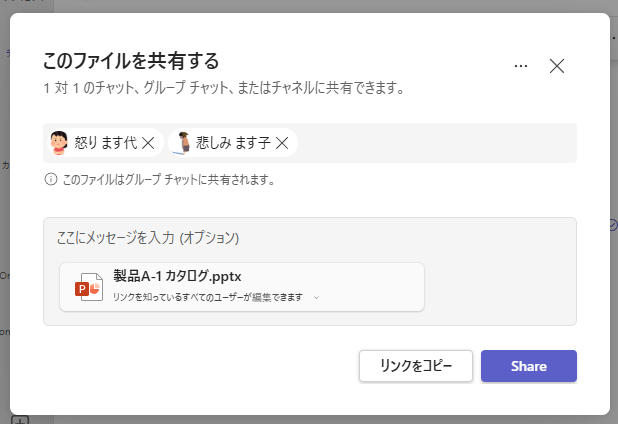Click the 悲しみ ます子 avatar picture

182,143
